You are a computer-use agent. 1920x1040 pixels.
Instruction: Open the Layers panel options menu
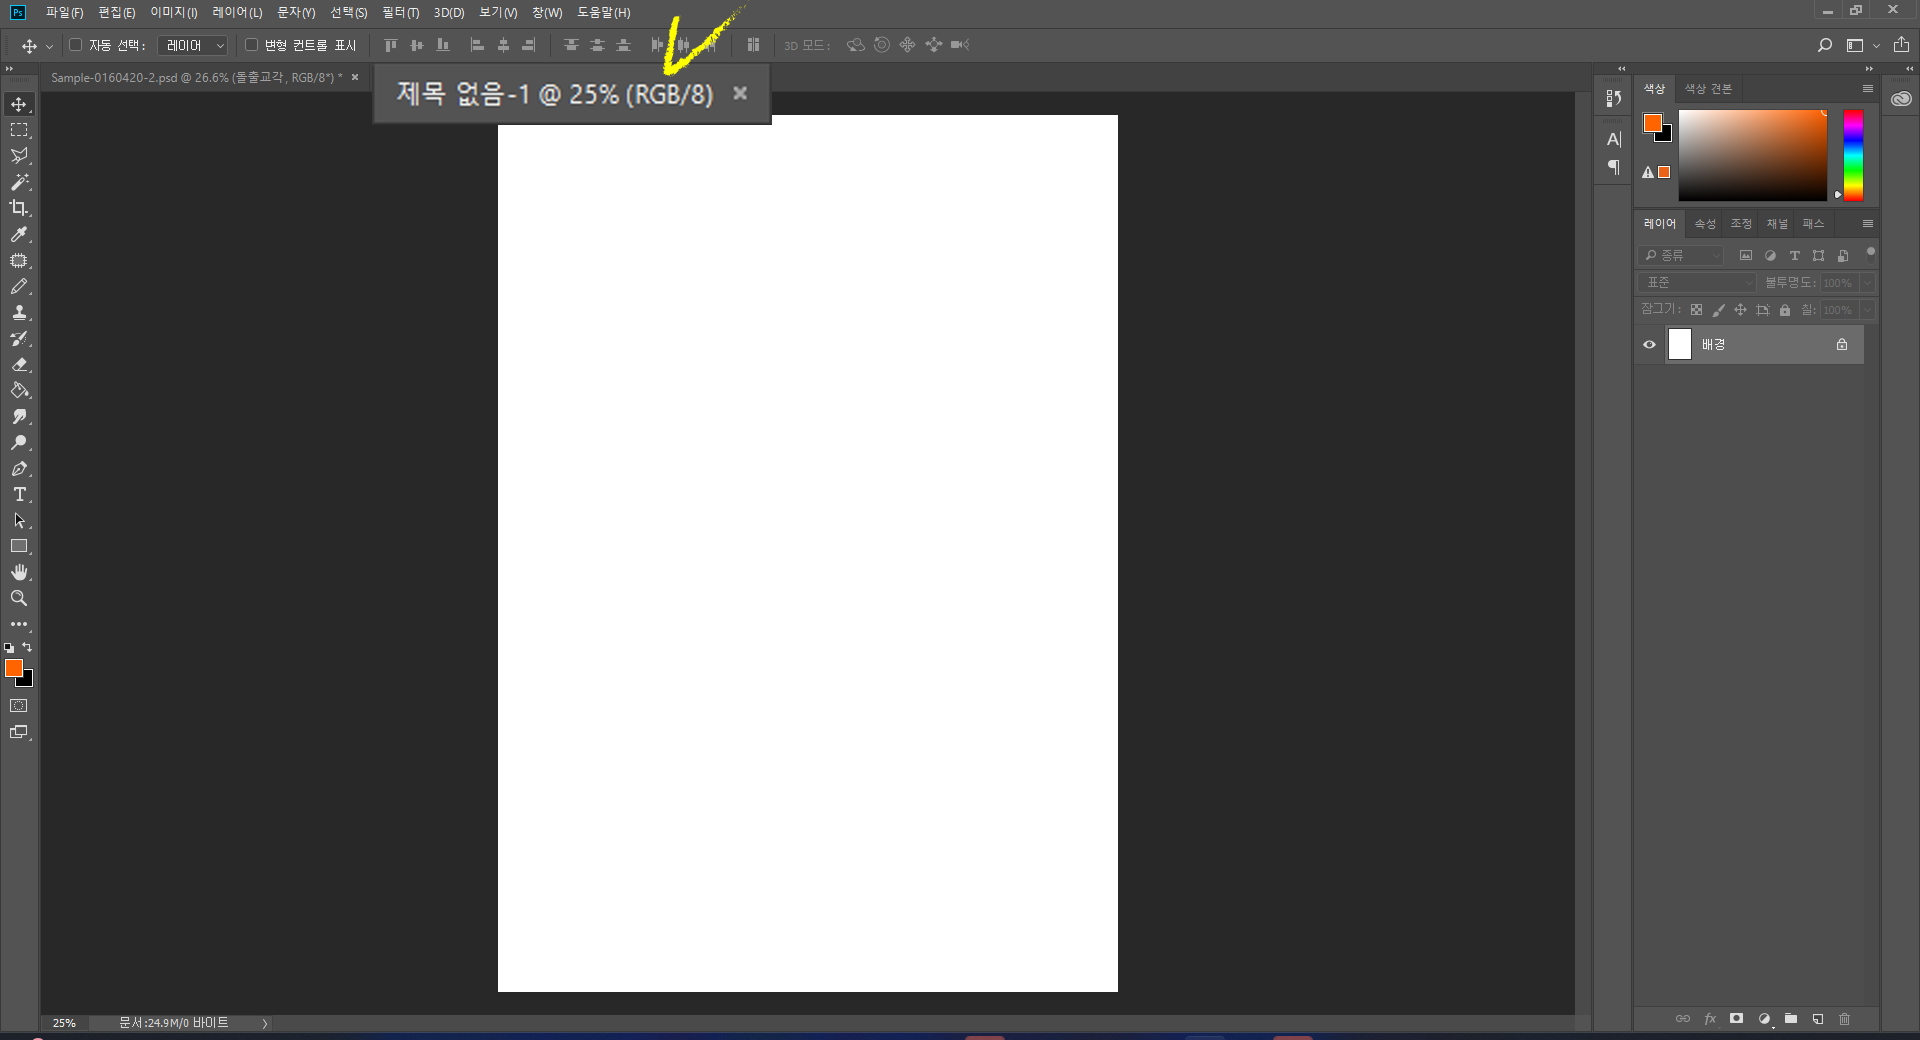pos(1867,224)
